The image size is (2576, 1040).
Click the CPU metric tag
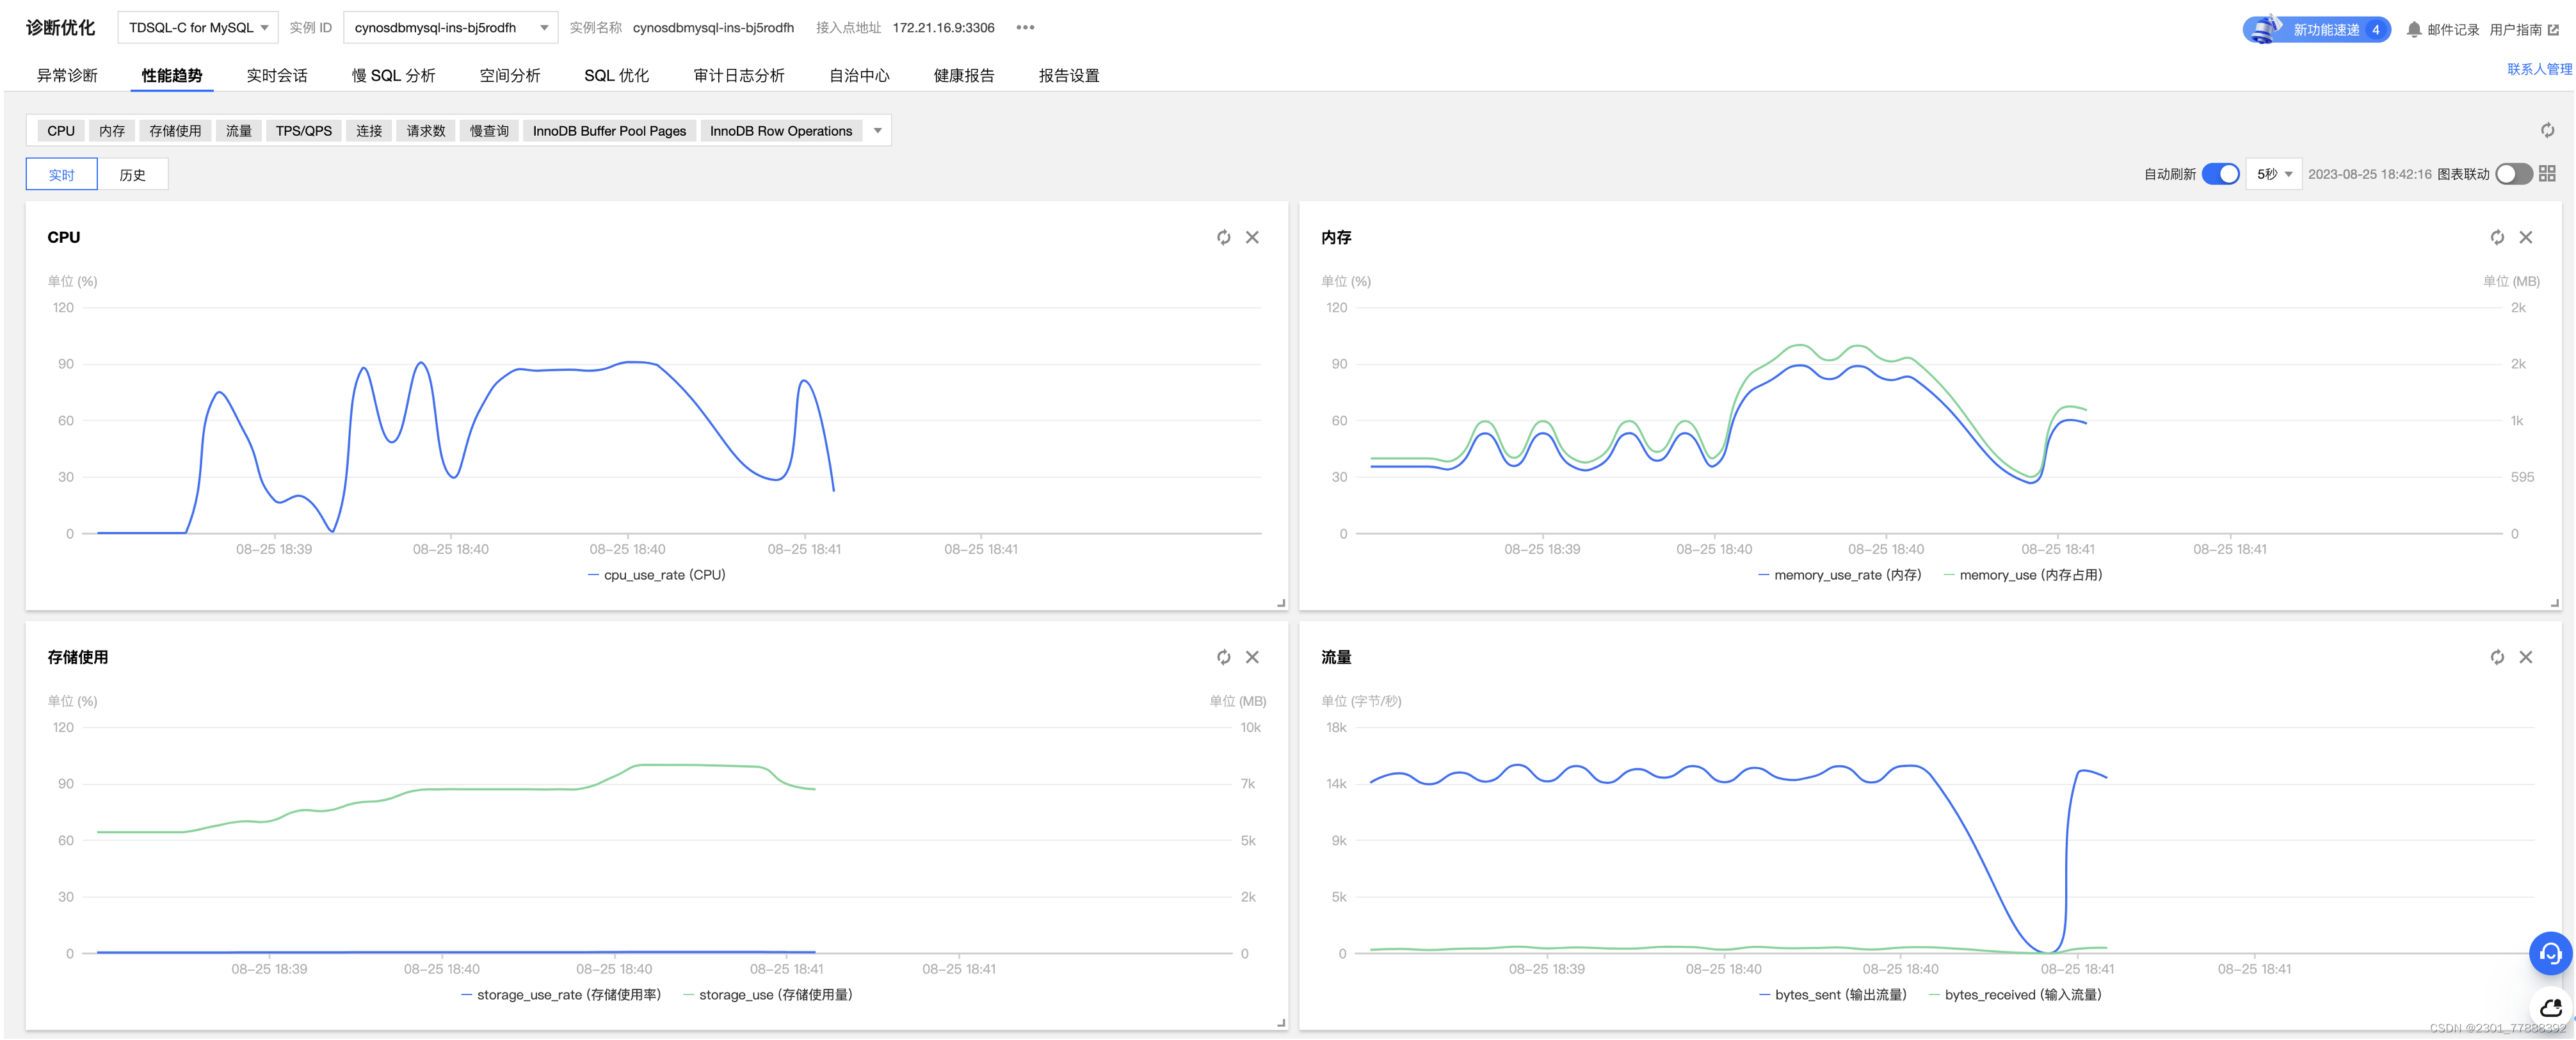tap(61, 131)
